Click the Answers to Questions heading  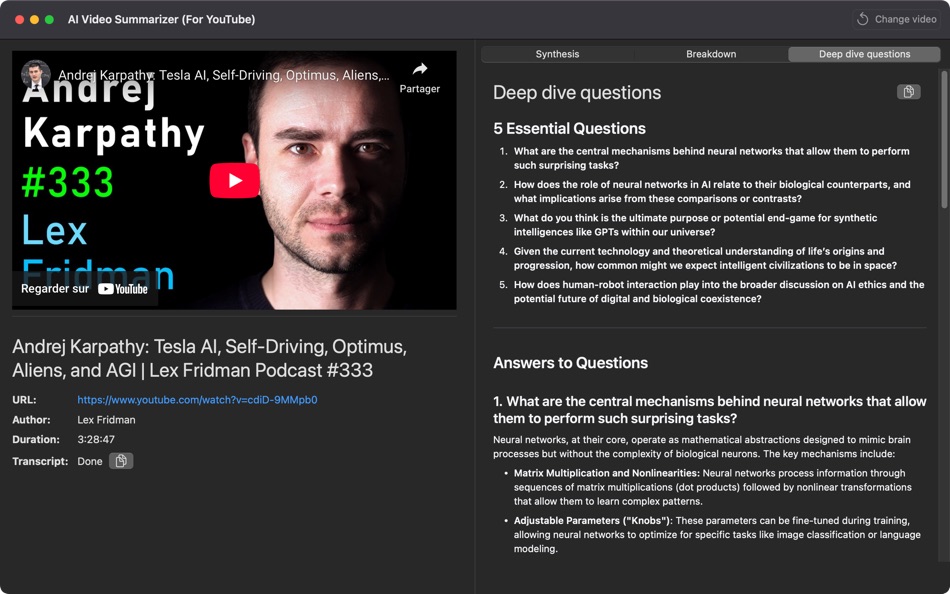(x=570, y=363)
